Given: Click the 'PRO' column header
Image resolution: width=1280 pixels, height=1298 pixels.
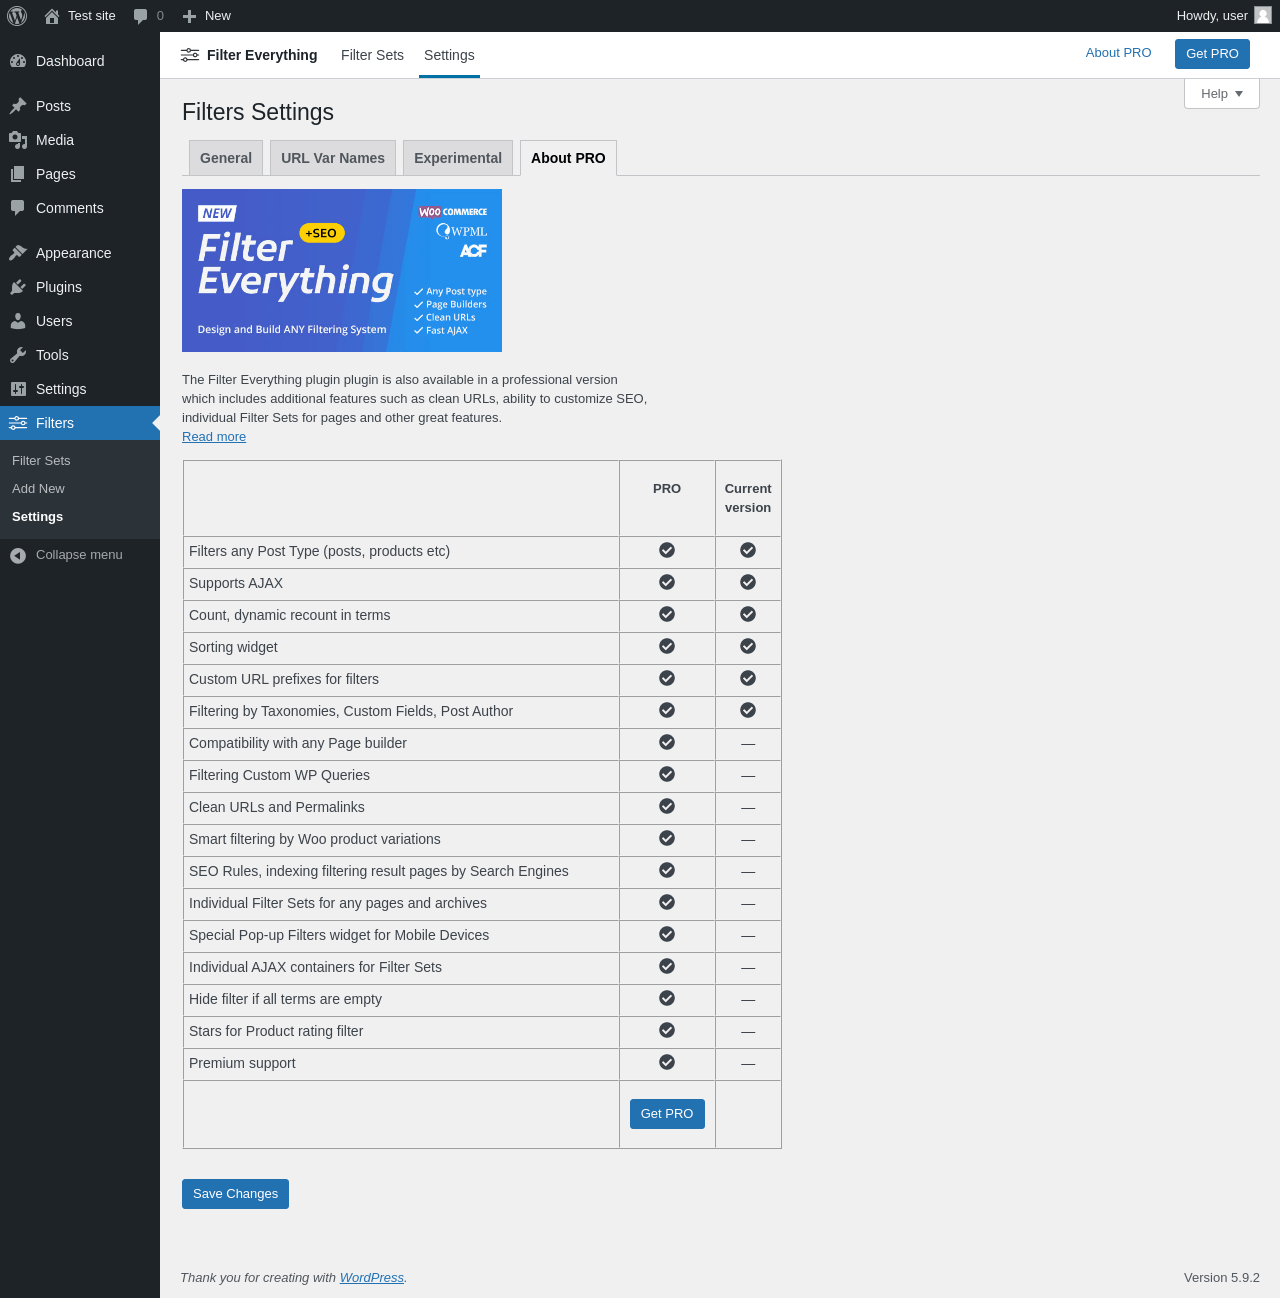Looking at the screenshot, I should pyautogui.click(x=667, y=489).
